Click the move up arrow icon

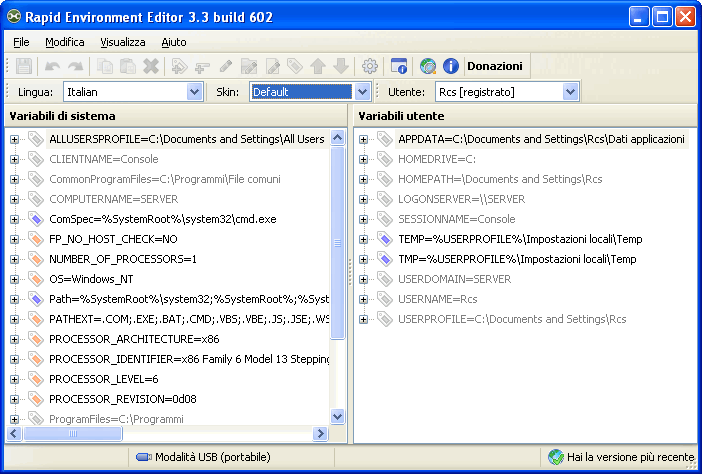[x=318, y=66]
